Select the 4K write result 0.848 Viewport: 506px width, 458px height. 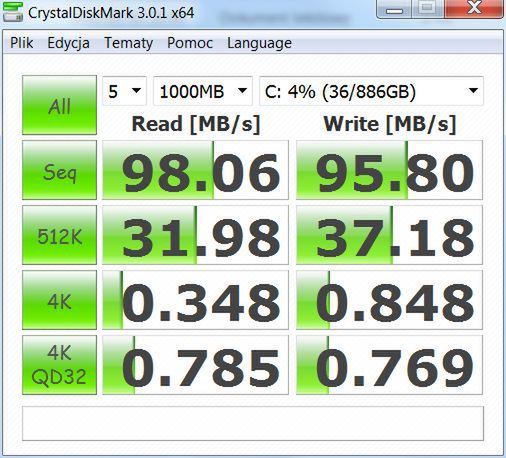pos(389,300)
